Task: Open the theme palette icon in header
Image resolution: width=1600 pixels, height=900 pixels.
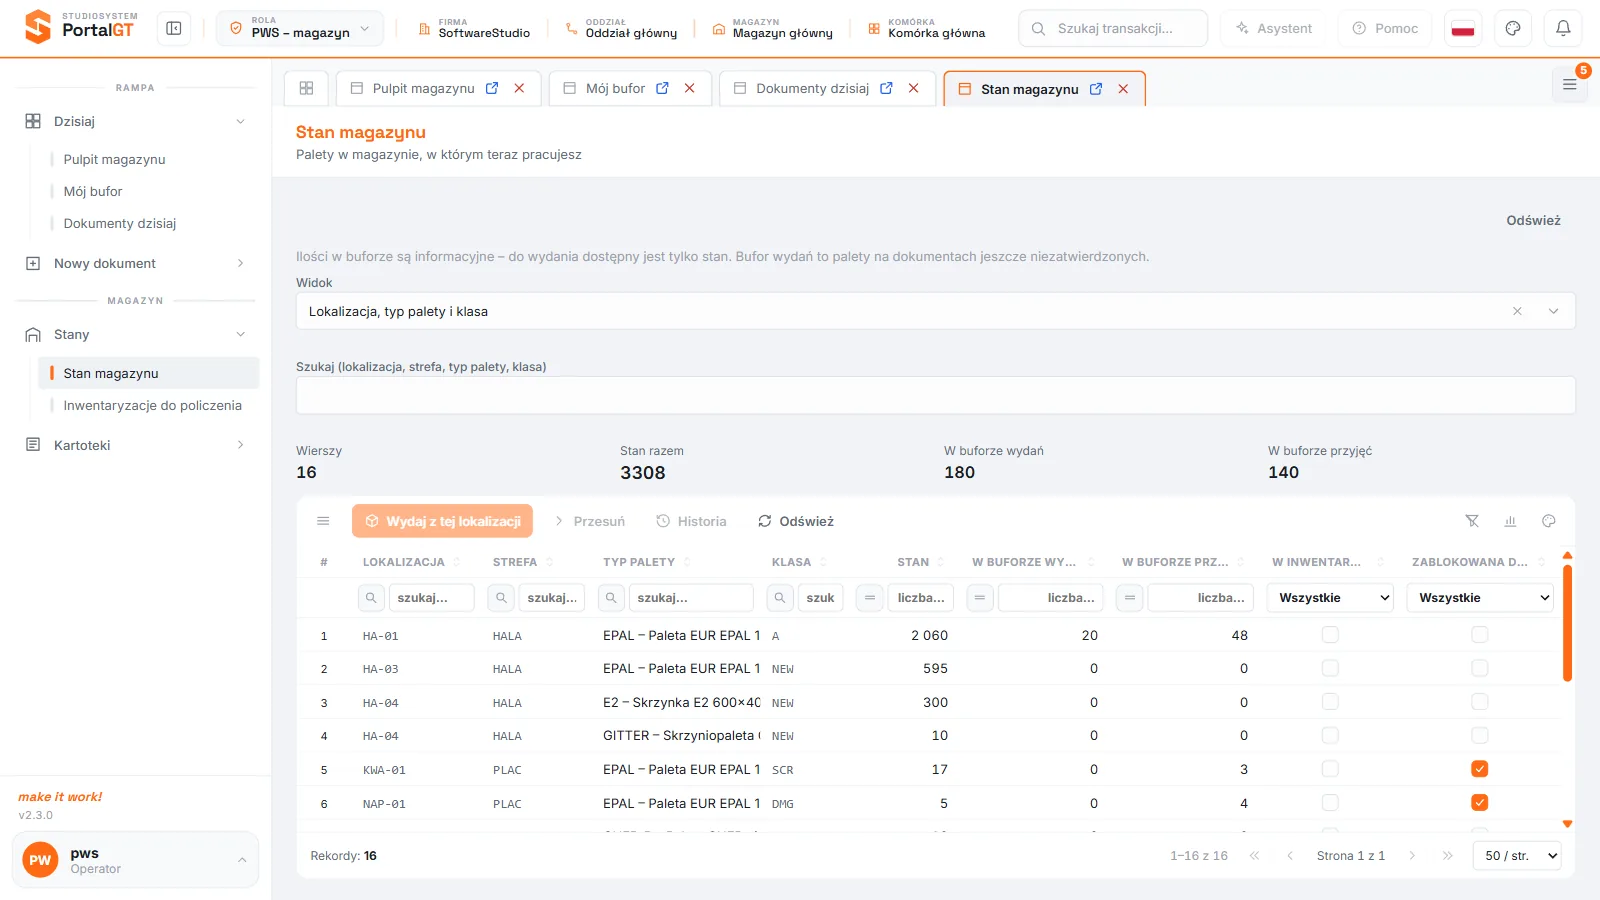Action: 1513,29
